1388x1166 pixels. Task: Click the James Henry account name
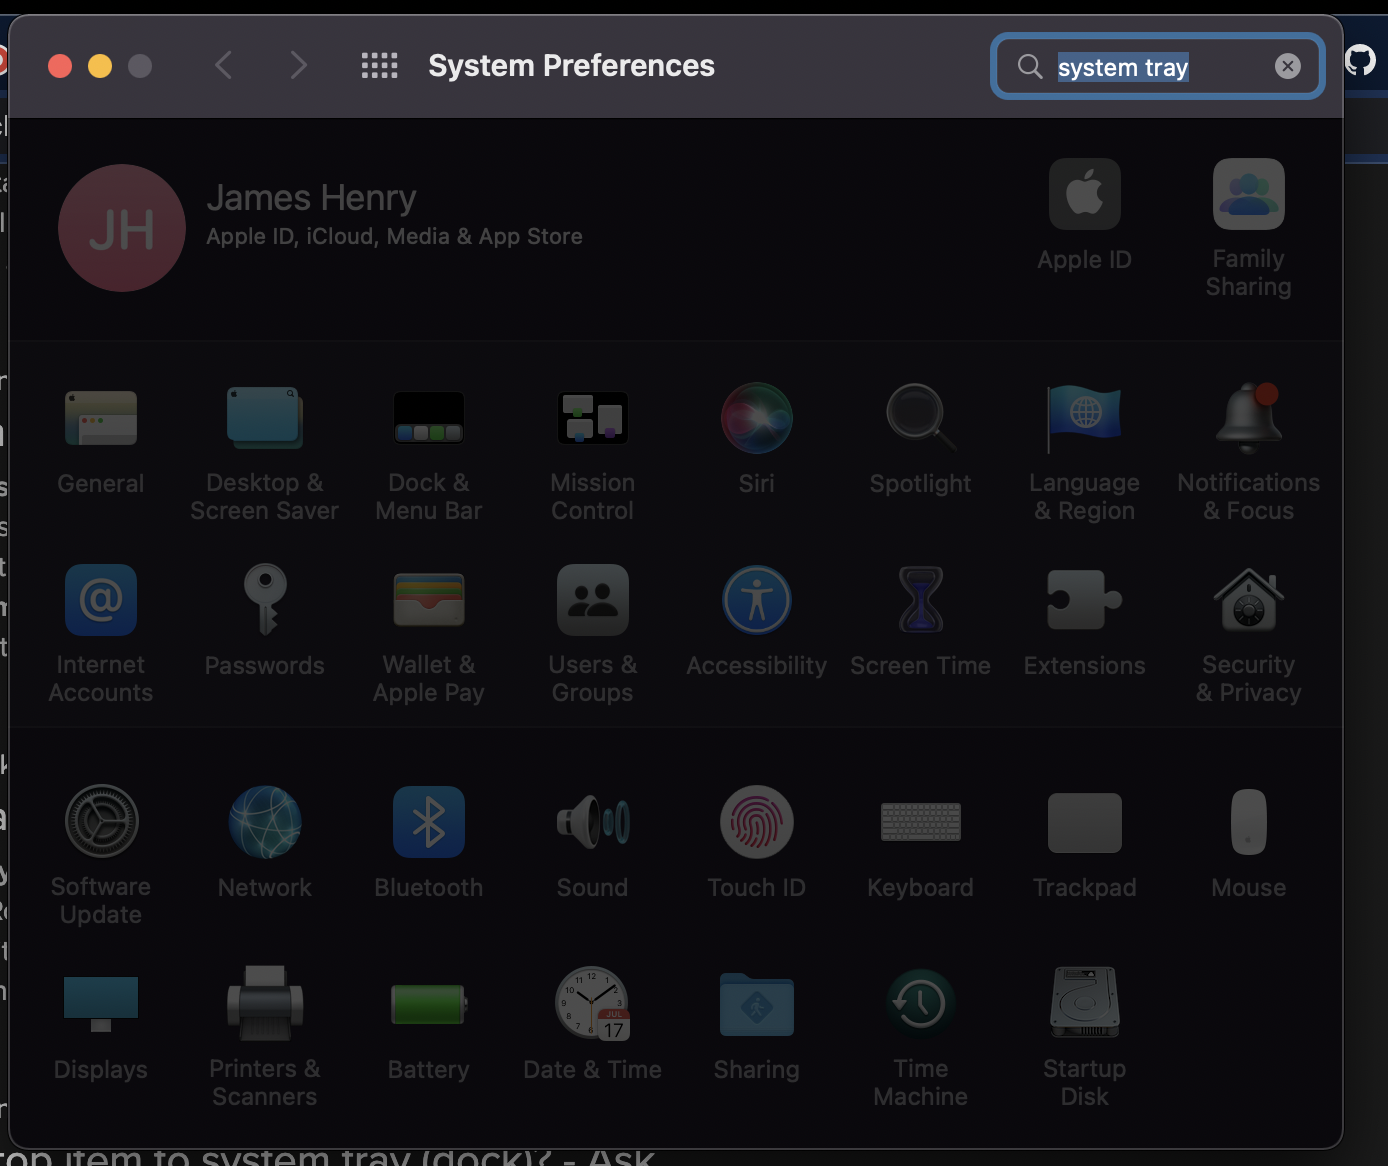[x=311, y=198]
